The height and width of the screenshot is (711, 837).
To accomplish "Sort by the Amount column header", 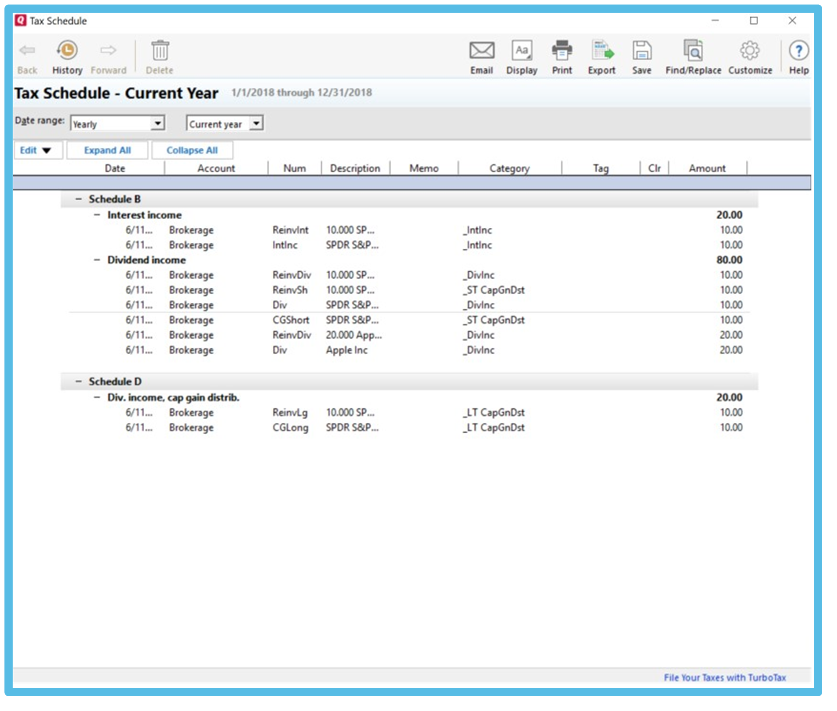I will (707, 168).
